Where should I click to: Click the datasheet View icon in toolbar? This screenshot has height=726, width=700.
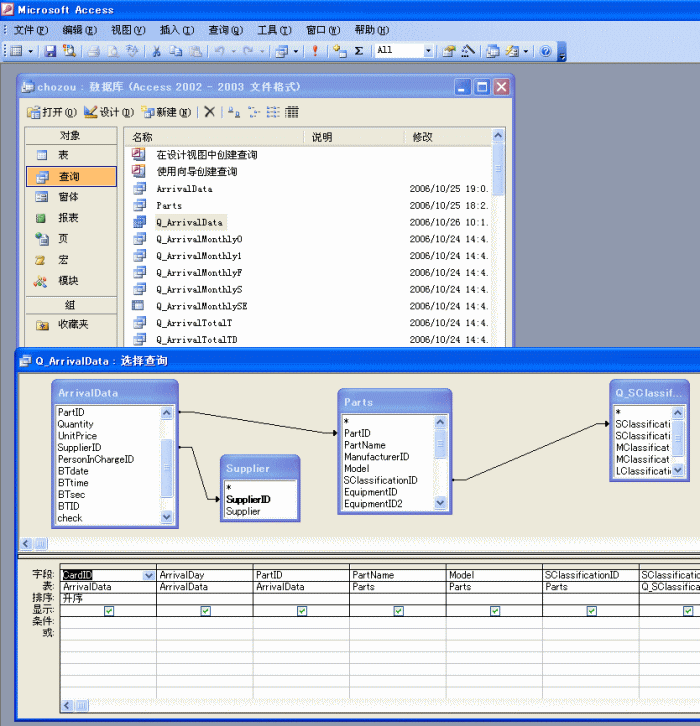pyautogui.click(x=16, y=51)
